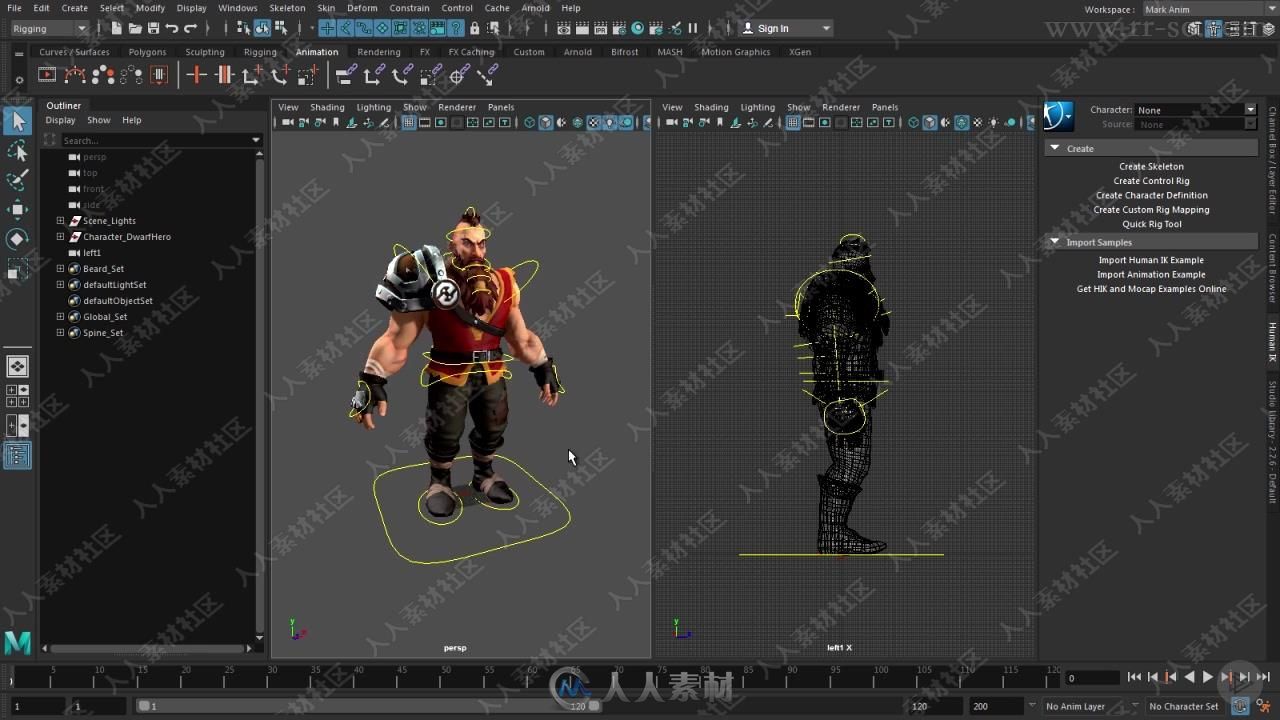Click the Outliner Search field
The height and width of the screenshot is (720, 1280).
tap(154, 140)
